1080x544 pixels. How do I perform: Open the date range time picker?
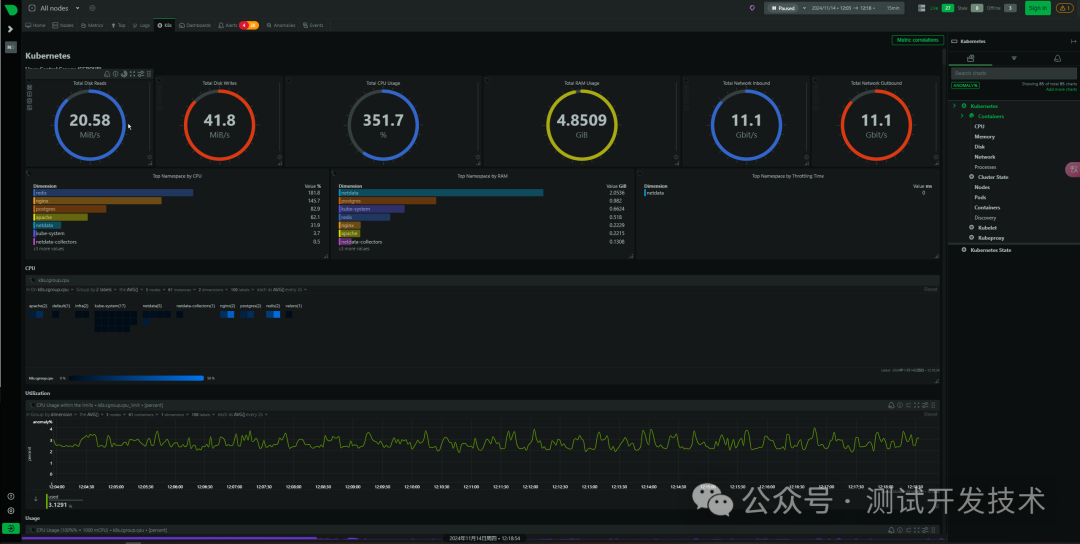(x=855, y=8)
